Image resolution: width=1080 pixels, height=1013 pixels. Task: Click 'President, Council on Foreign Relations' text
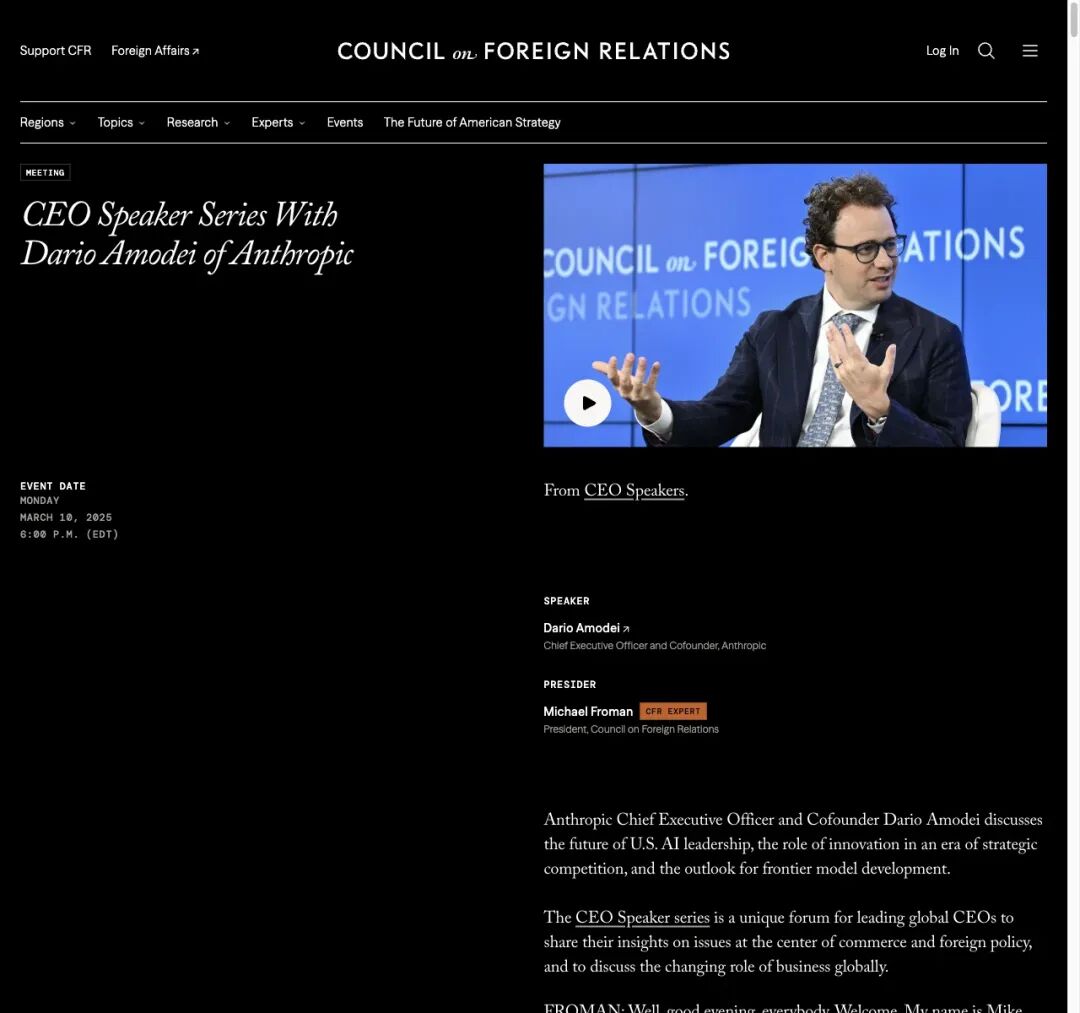631,729
